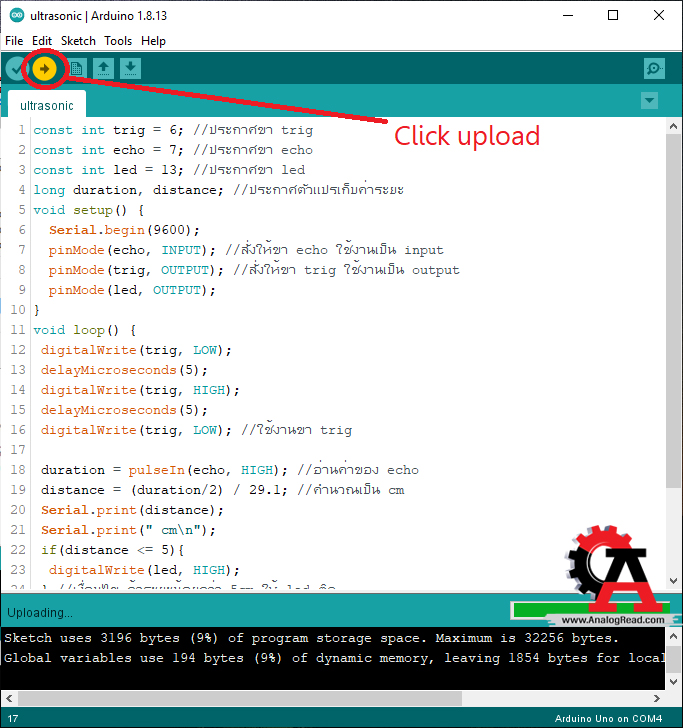The height and width of the screenshot is (728, 683).
Task: Click 'long duration, distance;' line
Action: pos(128,190)
